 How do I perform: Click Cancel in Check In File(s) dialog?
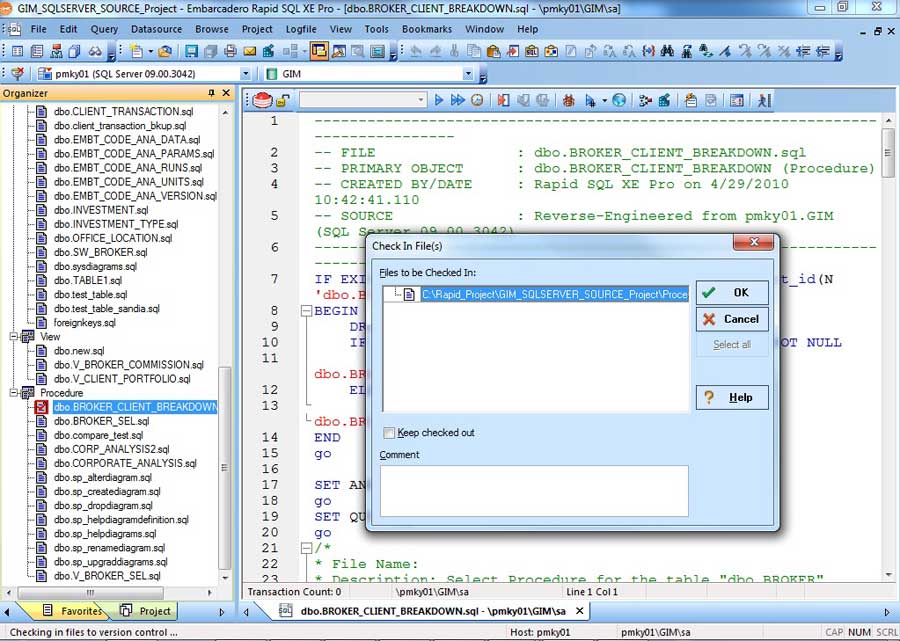tap(732, 319)
